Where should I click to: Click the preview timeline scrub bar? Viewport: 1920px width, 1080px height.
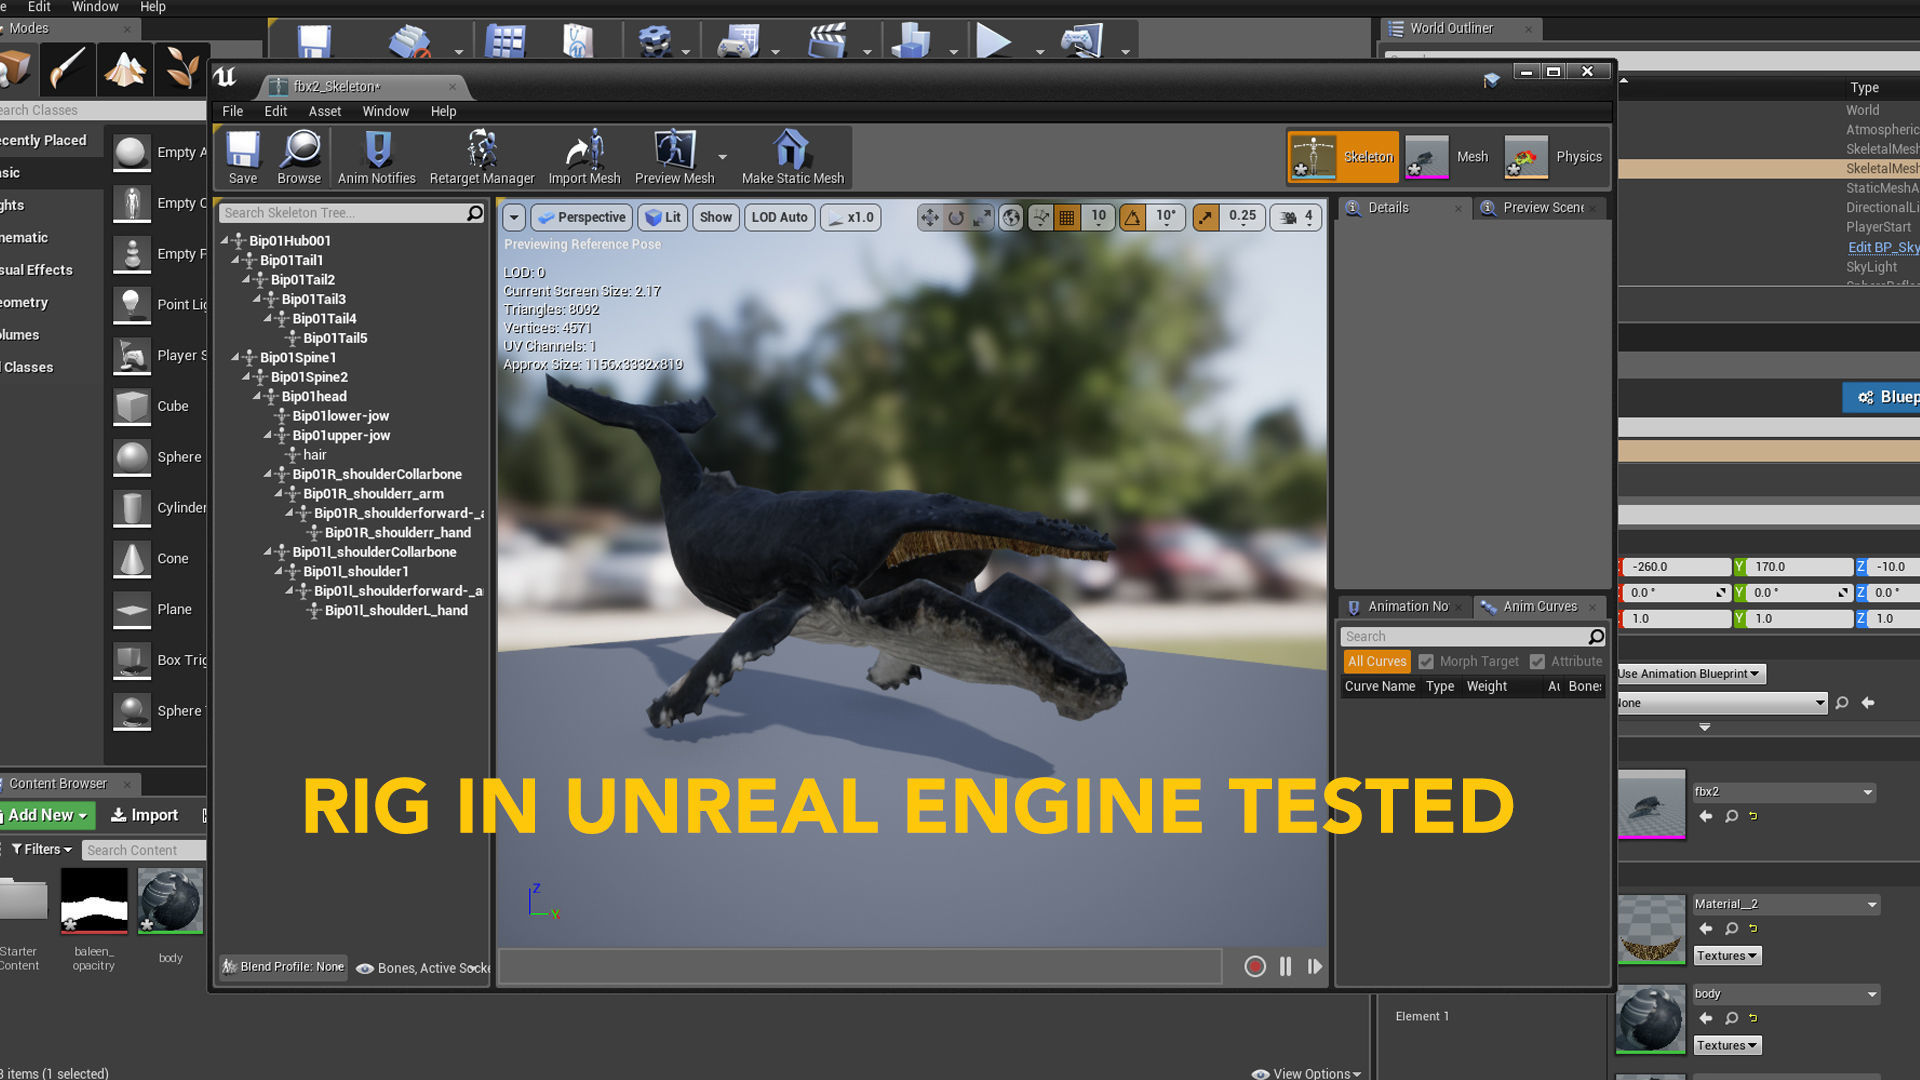tap(860, 967)
